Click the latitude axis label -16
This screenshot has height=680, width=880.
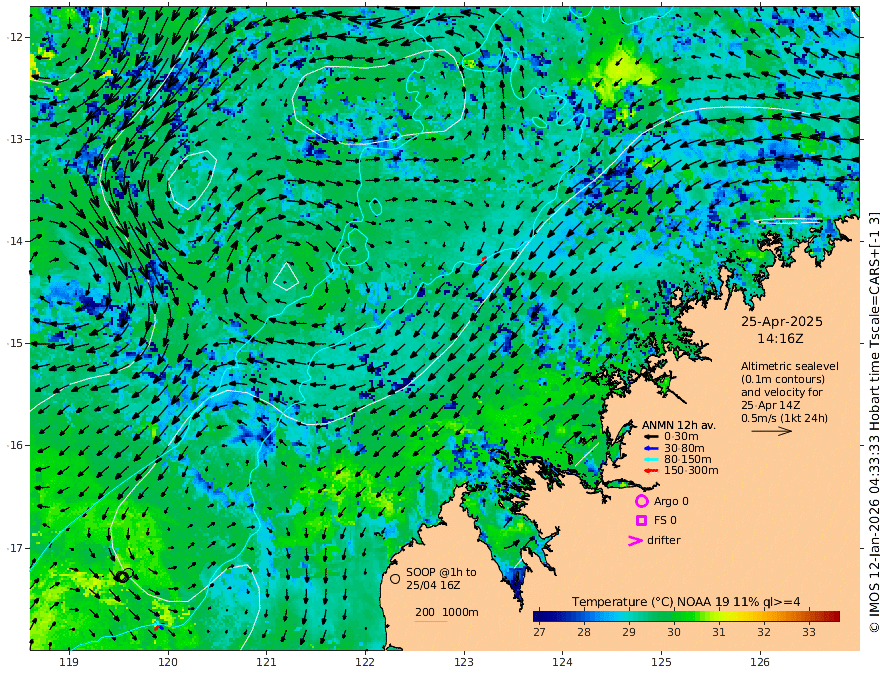click(x=15, y=445)
